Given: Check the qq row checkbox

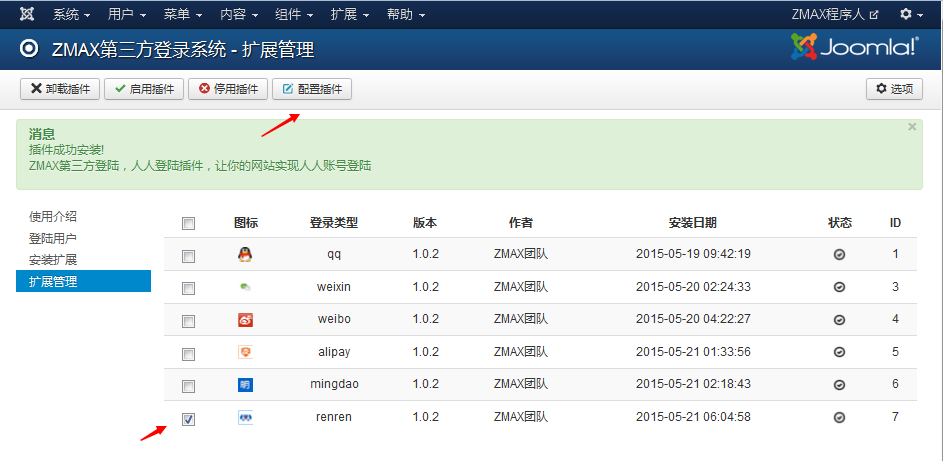Looking at the screenshot, I should click(188, 257).
